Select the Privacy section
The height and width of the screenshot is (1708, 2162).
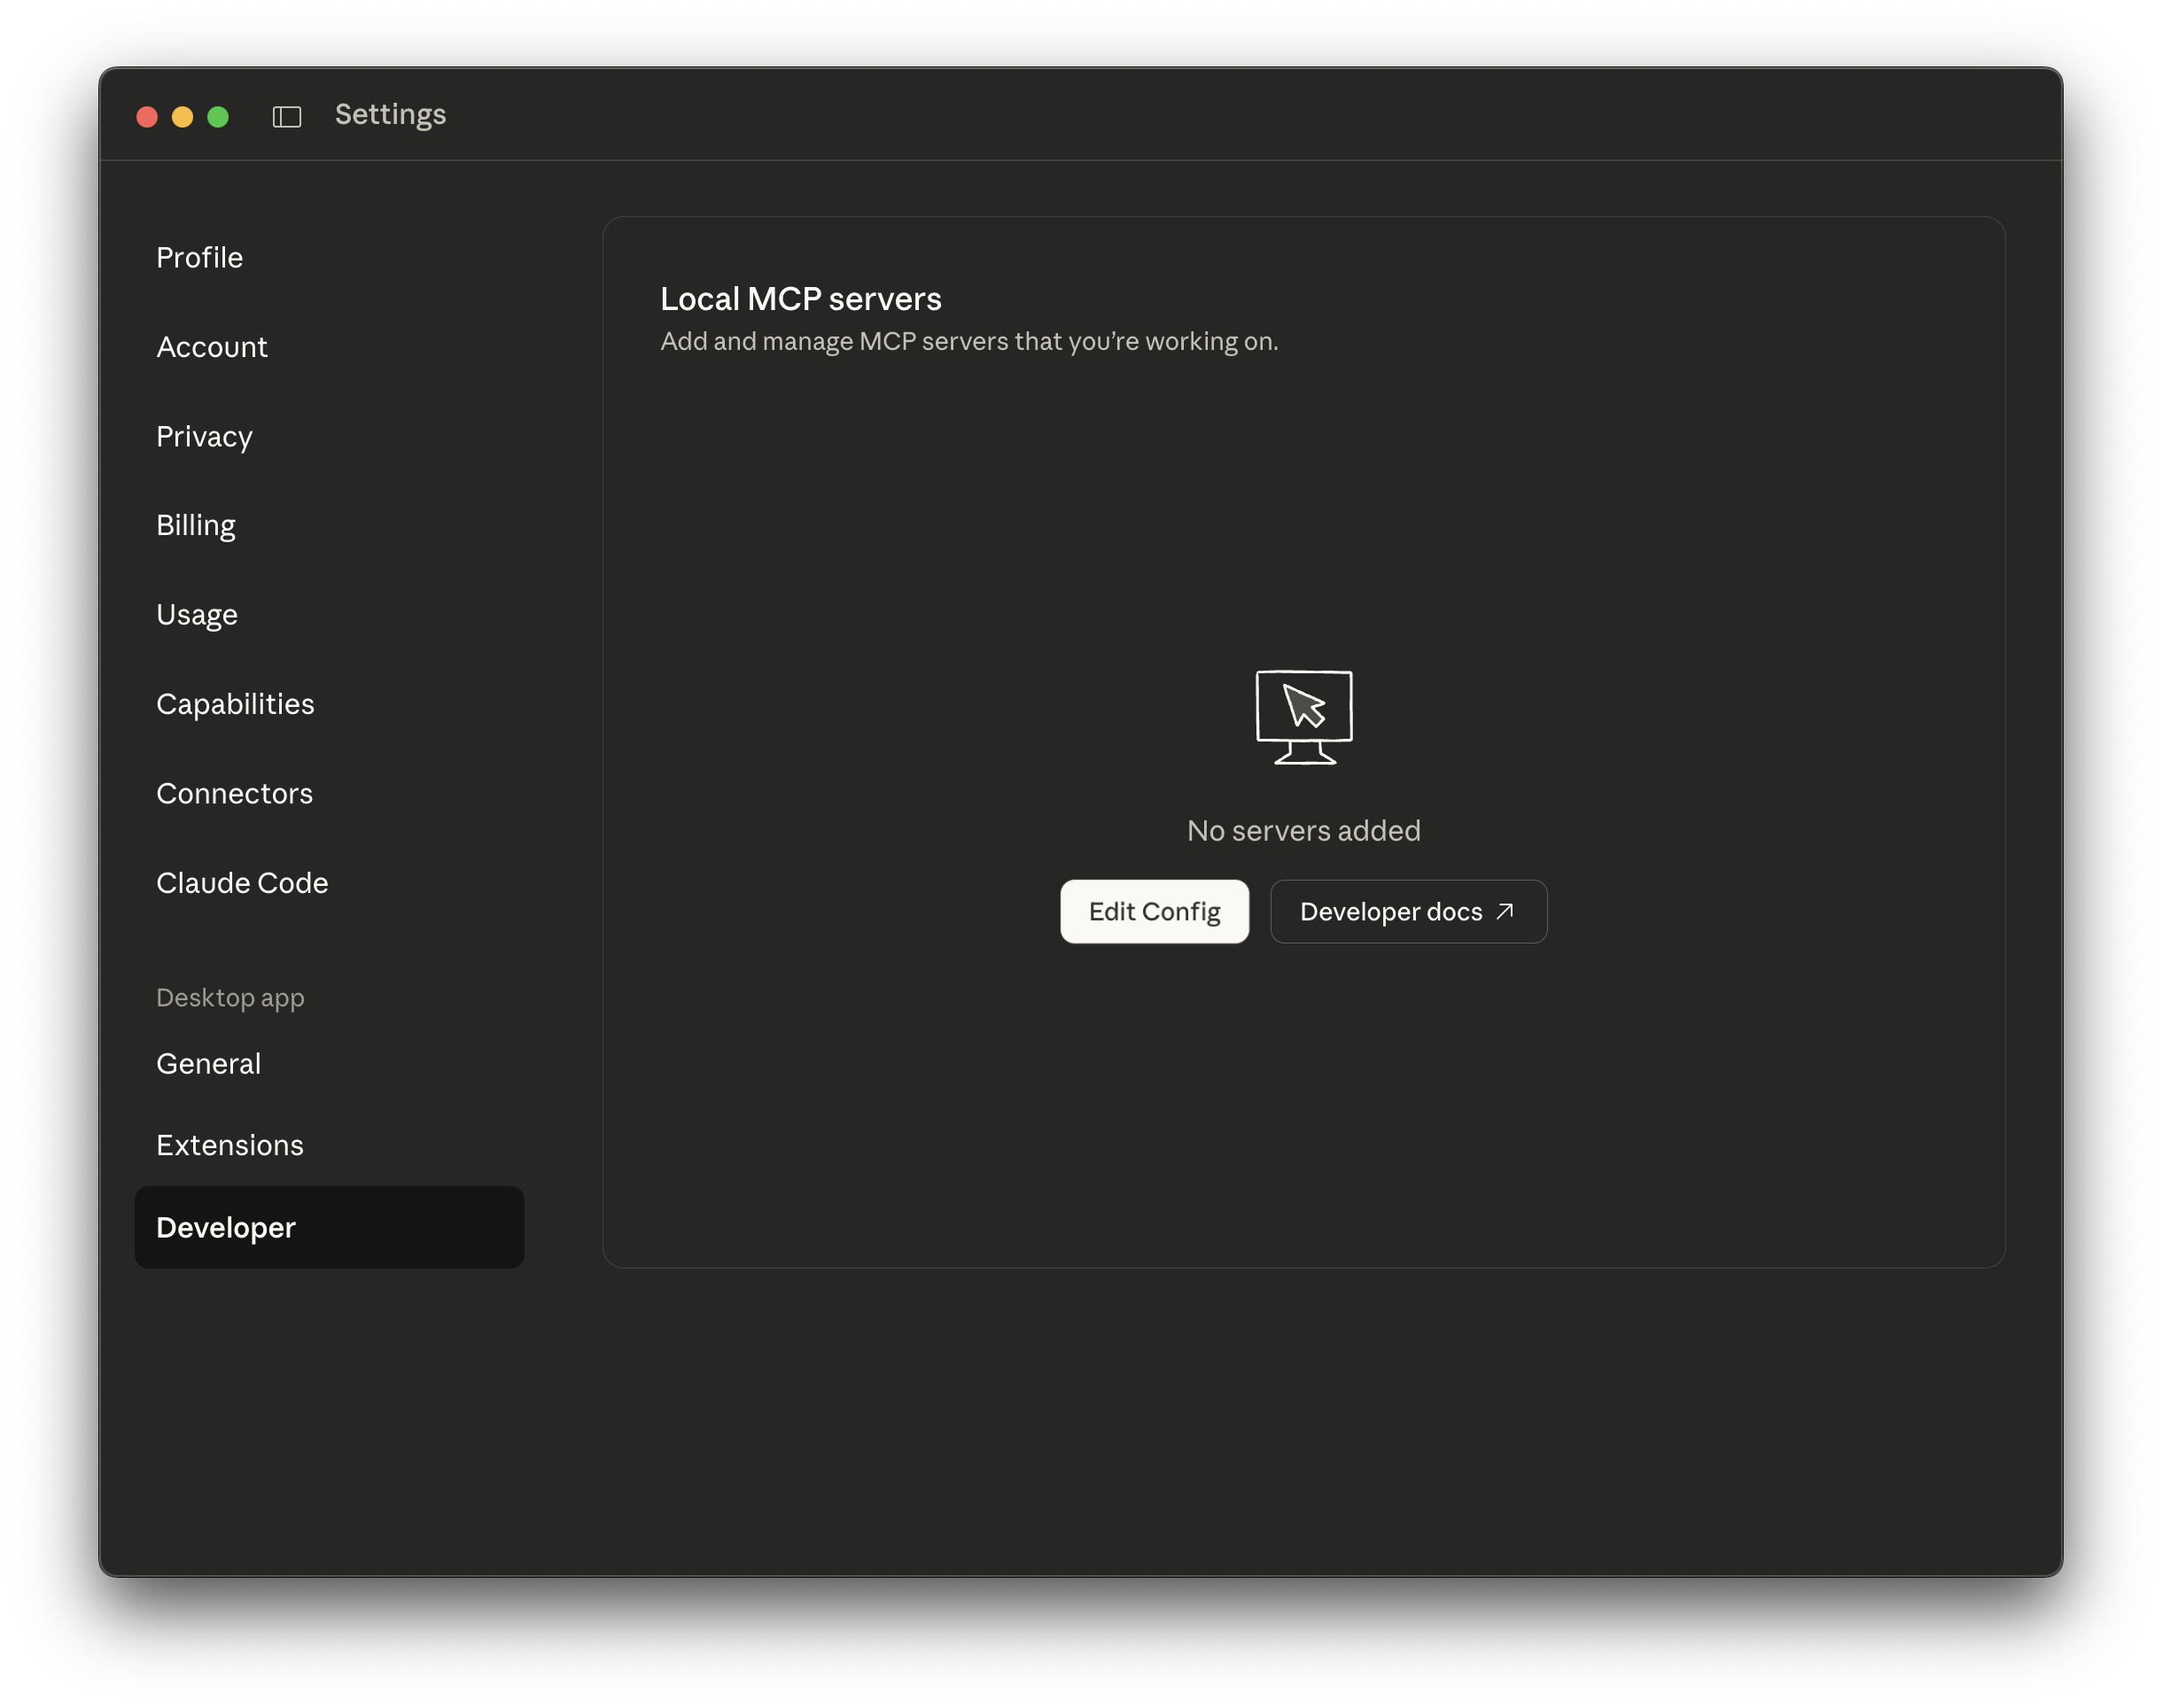tap(204, 436)
